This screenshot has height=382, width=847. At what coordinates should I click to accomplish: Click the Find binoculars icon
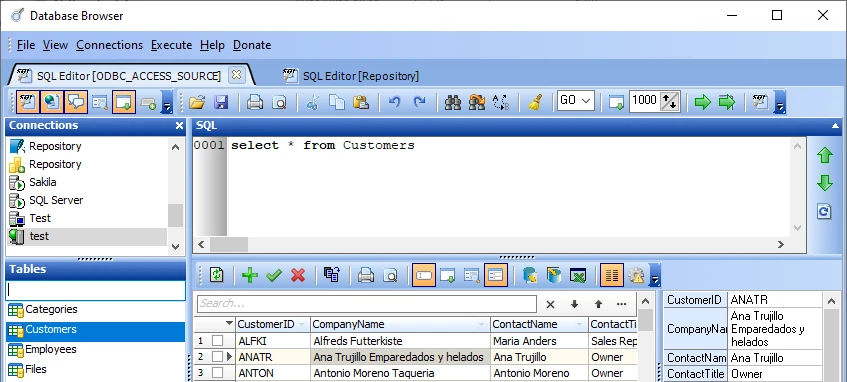(x=453, y=102)
